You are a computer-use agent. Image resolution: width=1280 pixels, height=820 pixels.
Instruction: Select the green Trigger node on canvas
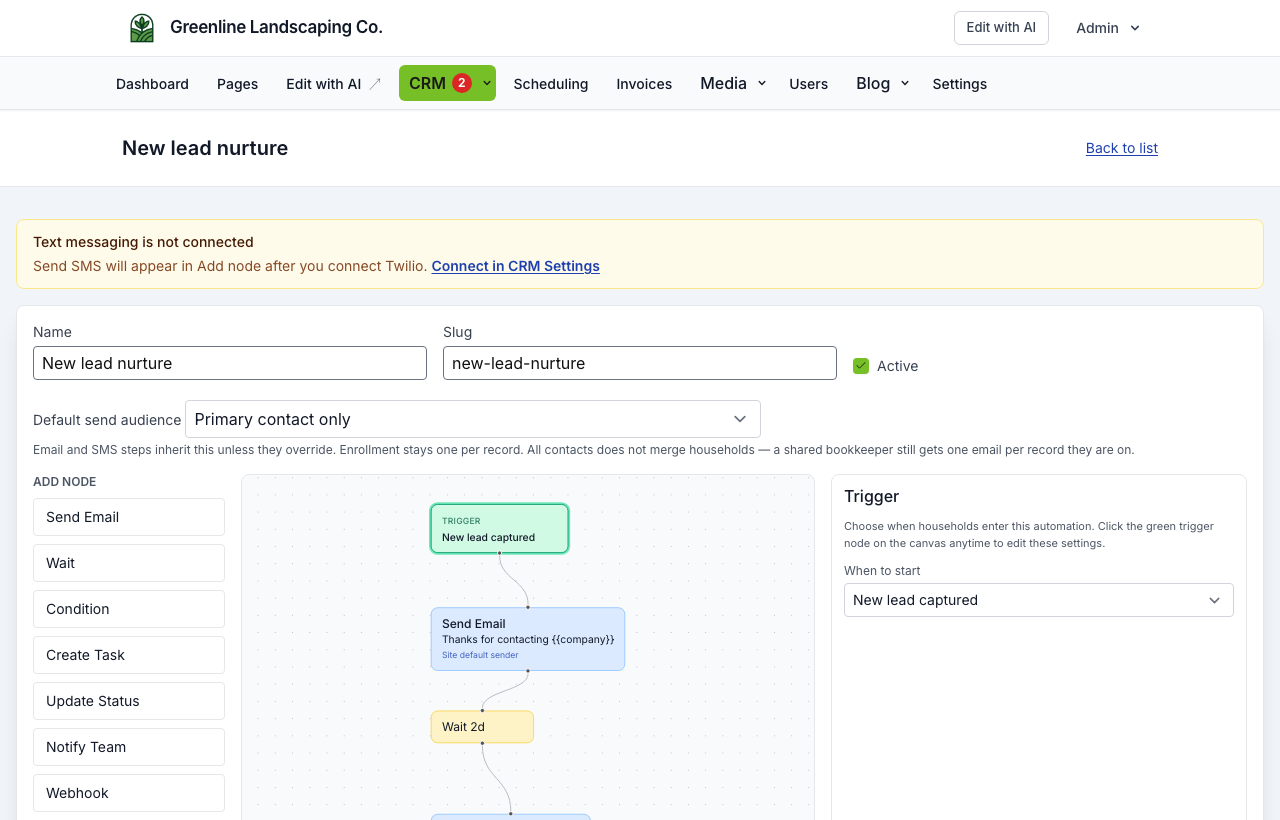(500, 528)
